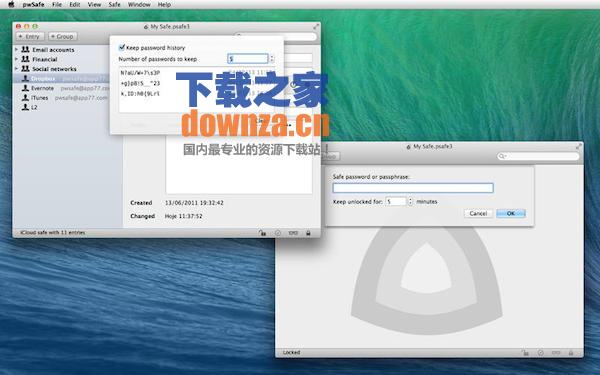Click the Keep unlocked for stepper arrows
600x375 pixels.
(410, 201)
